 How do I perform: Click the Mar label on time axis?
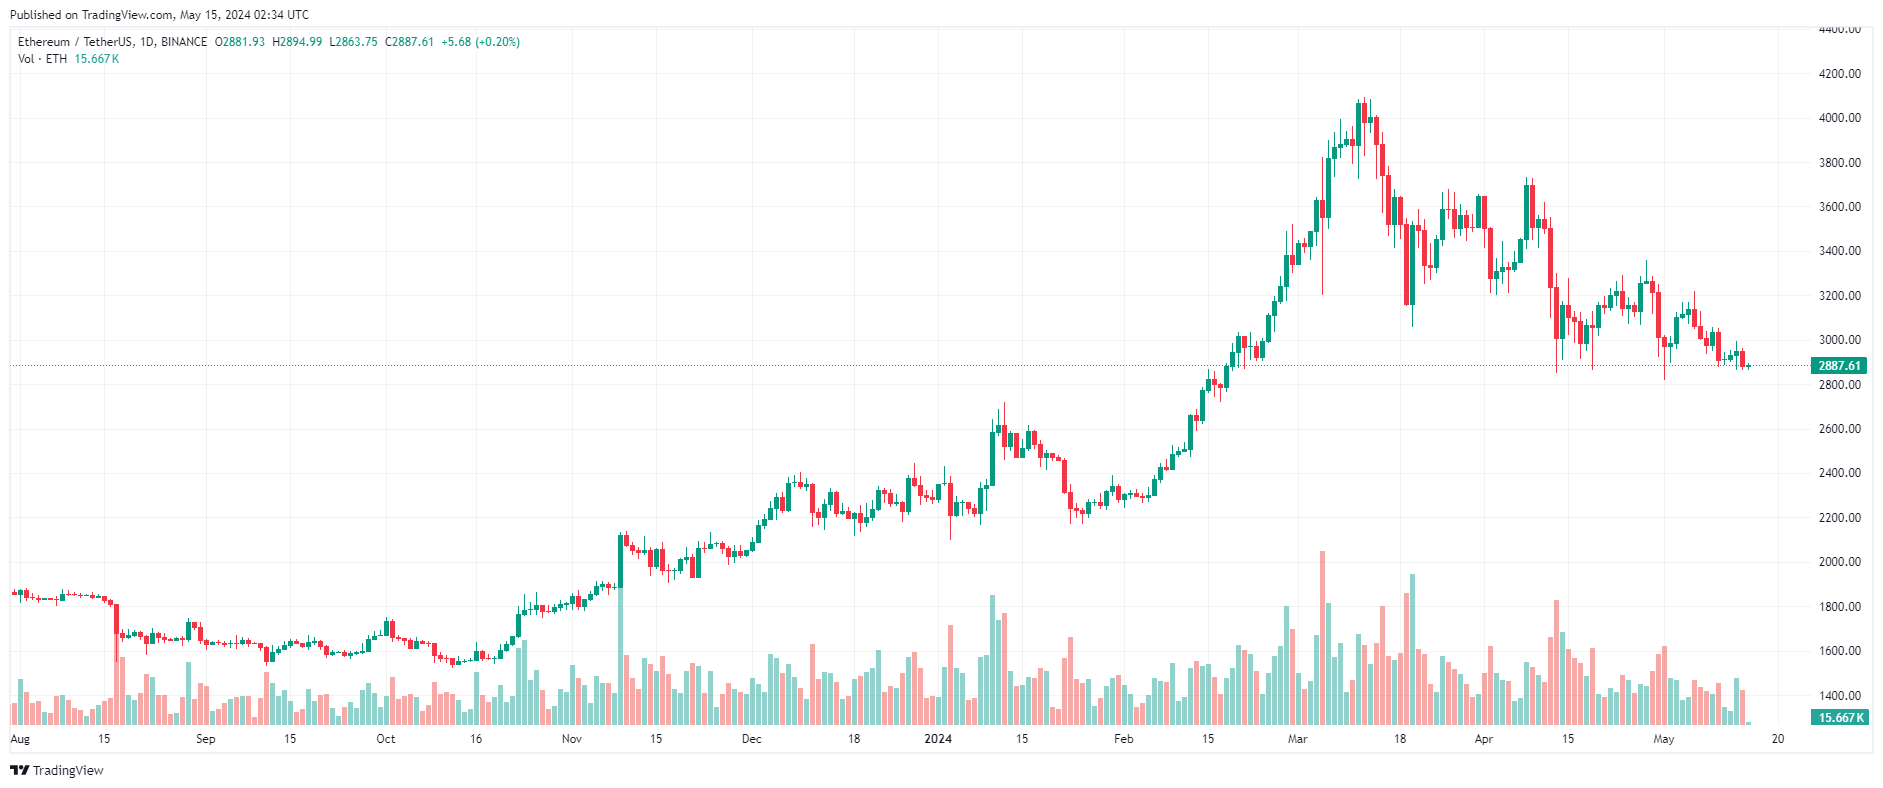[1297, 739]
